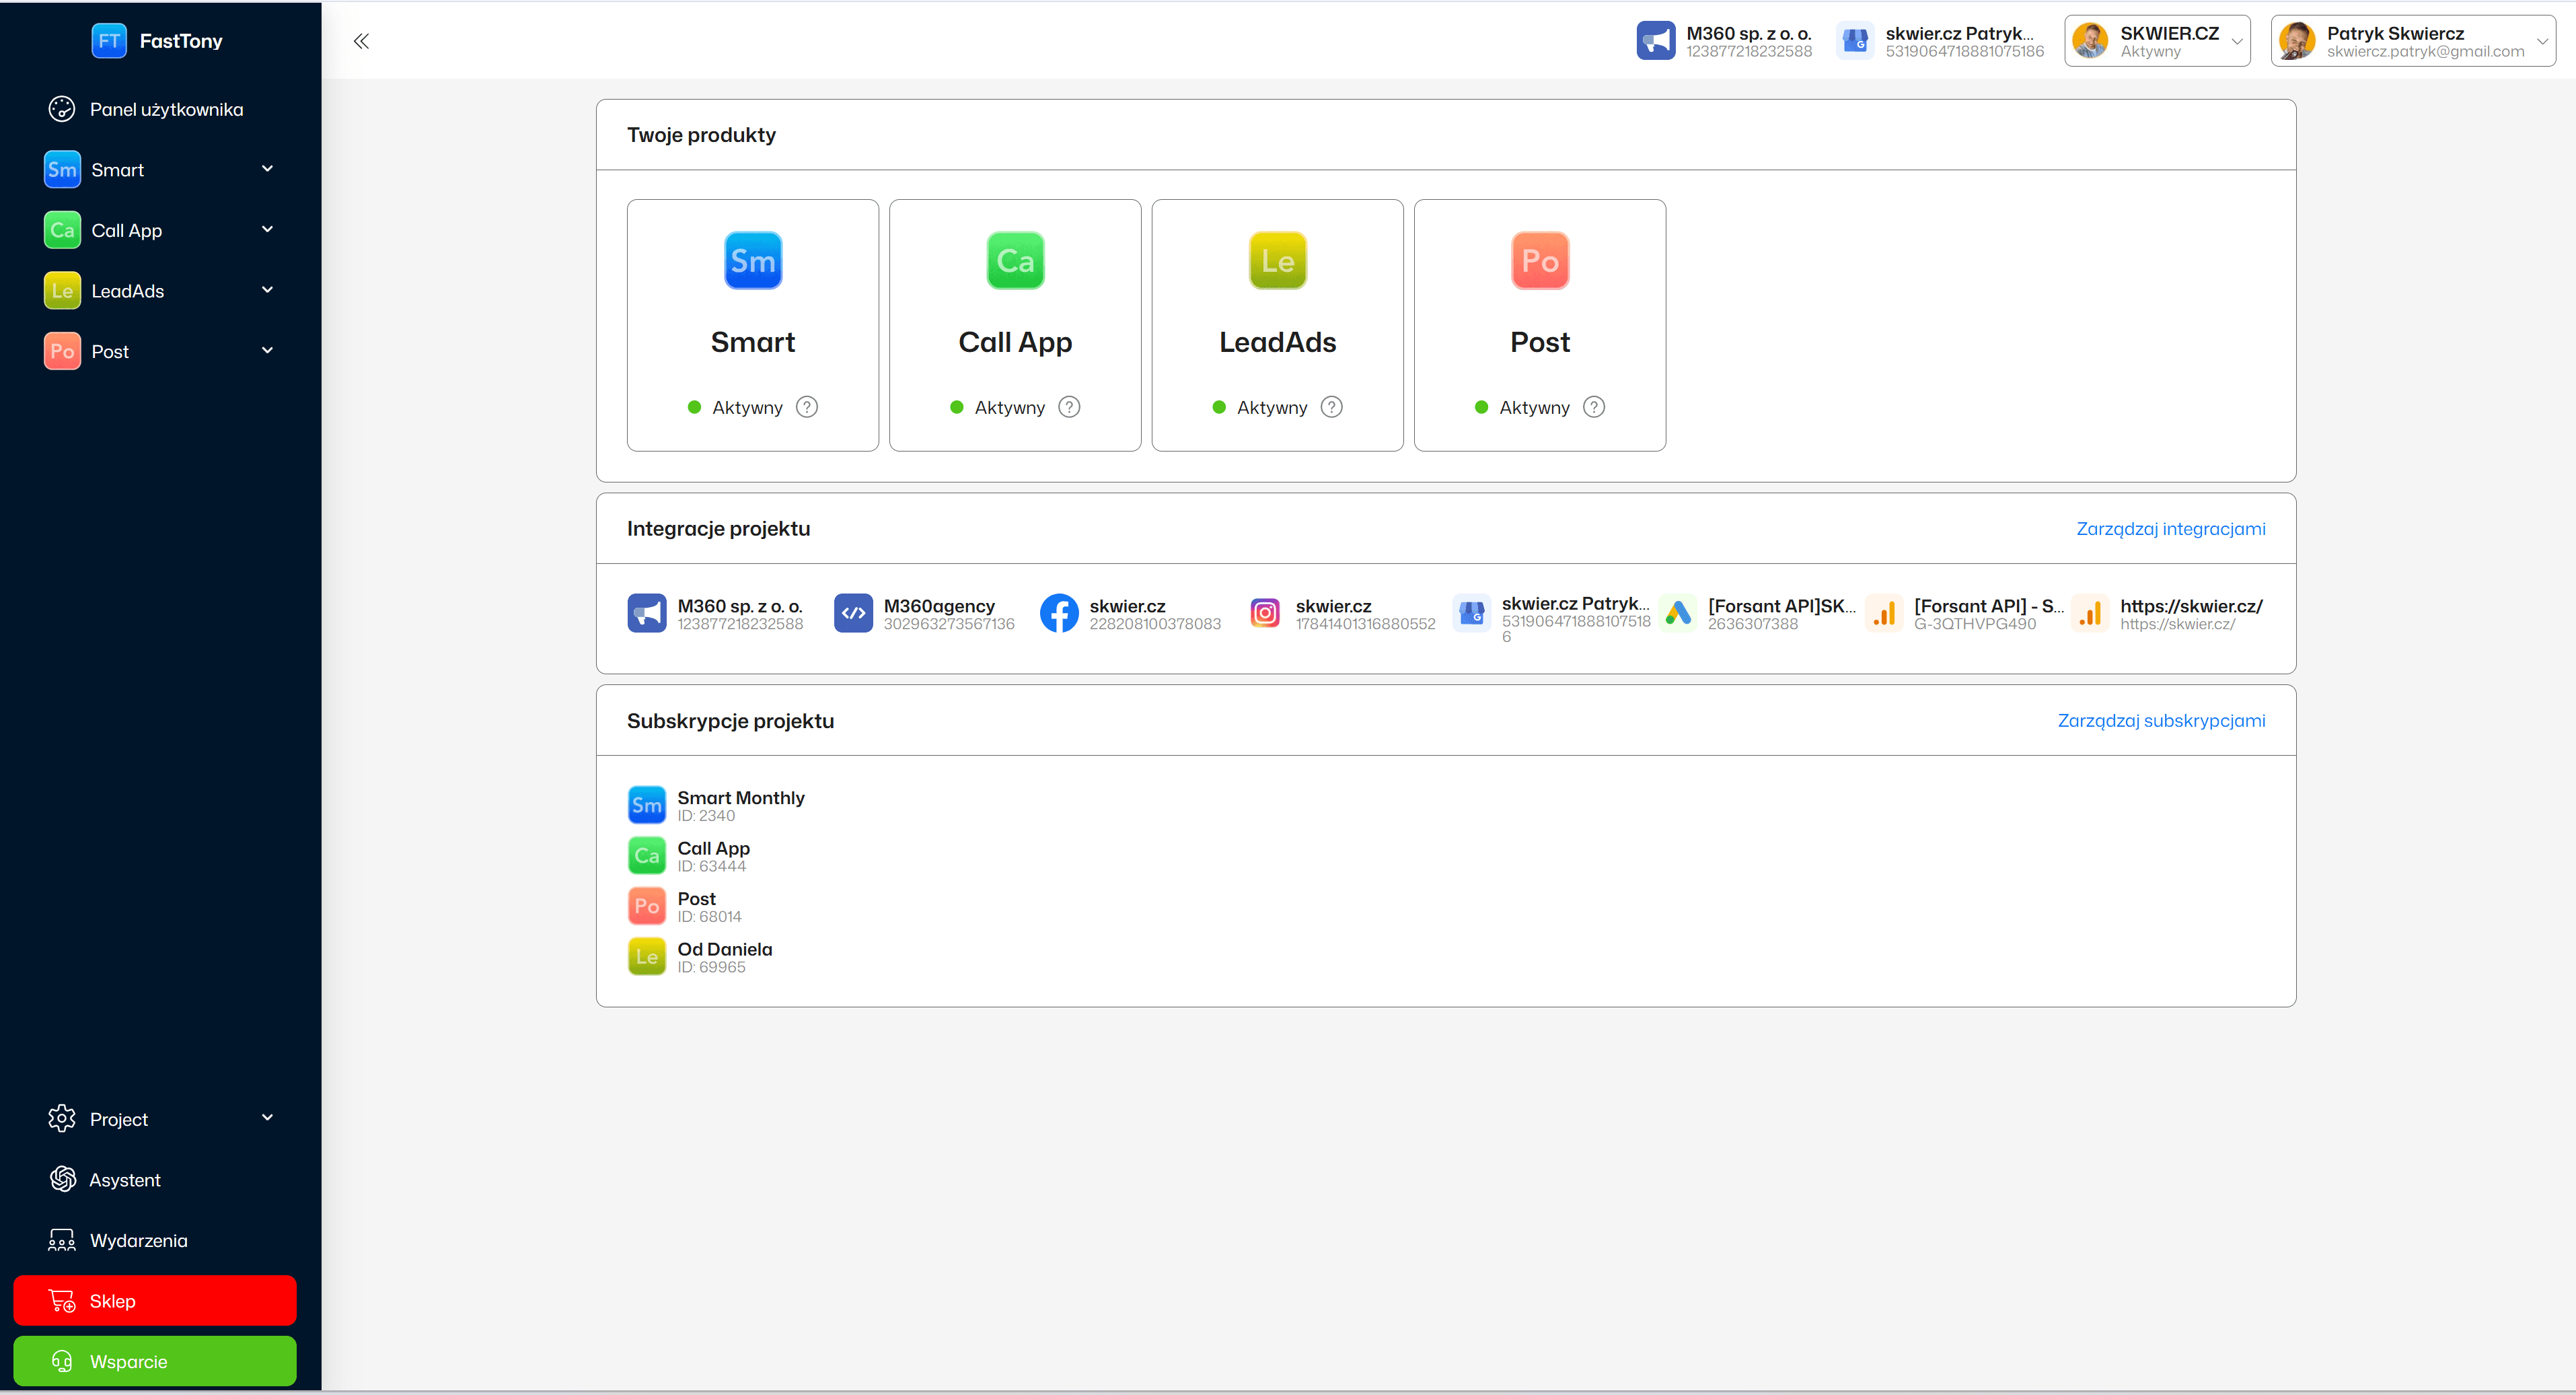Click help icon on Post card
Screen dimensions: 2576x1395
coord(1594,407)
